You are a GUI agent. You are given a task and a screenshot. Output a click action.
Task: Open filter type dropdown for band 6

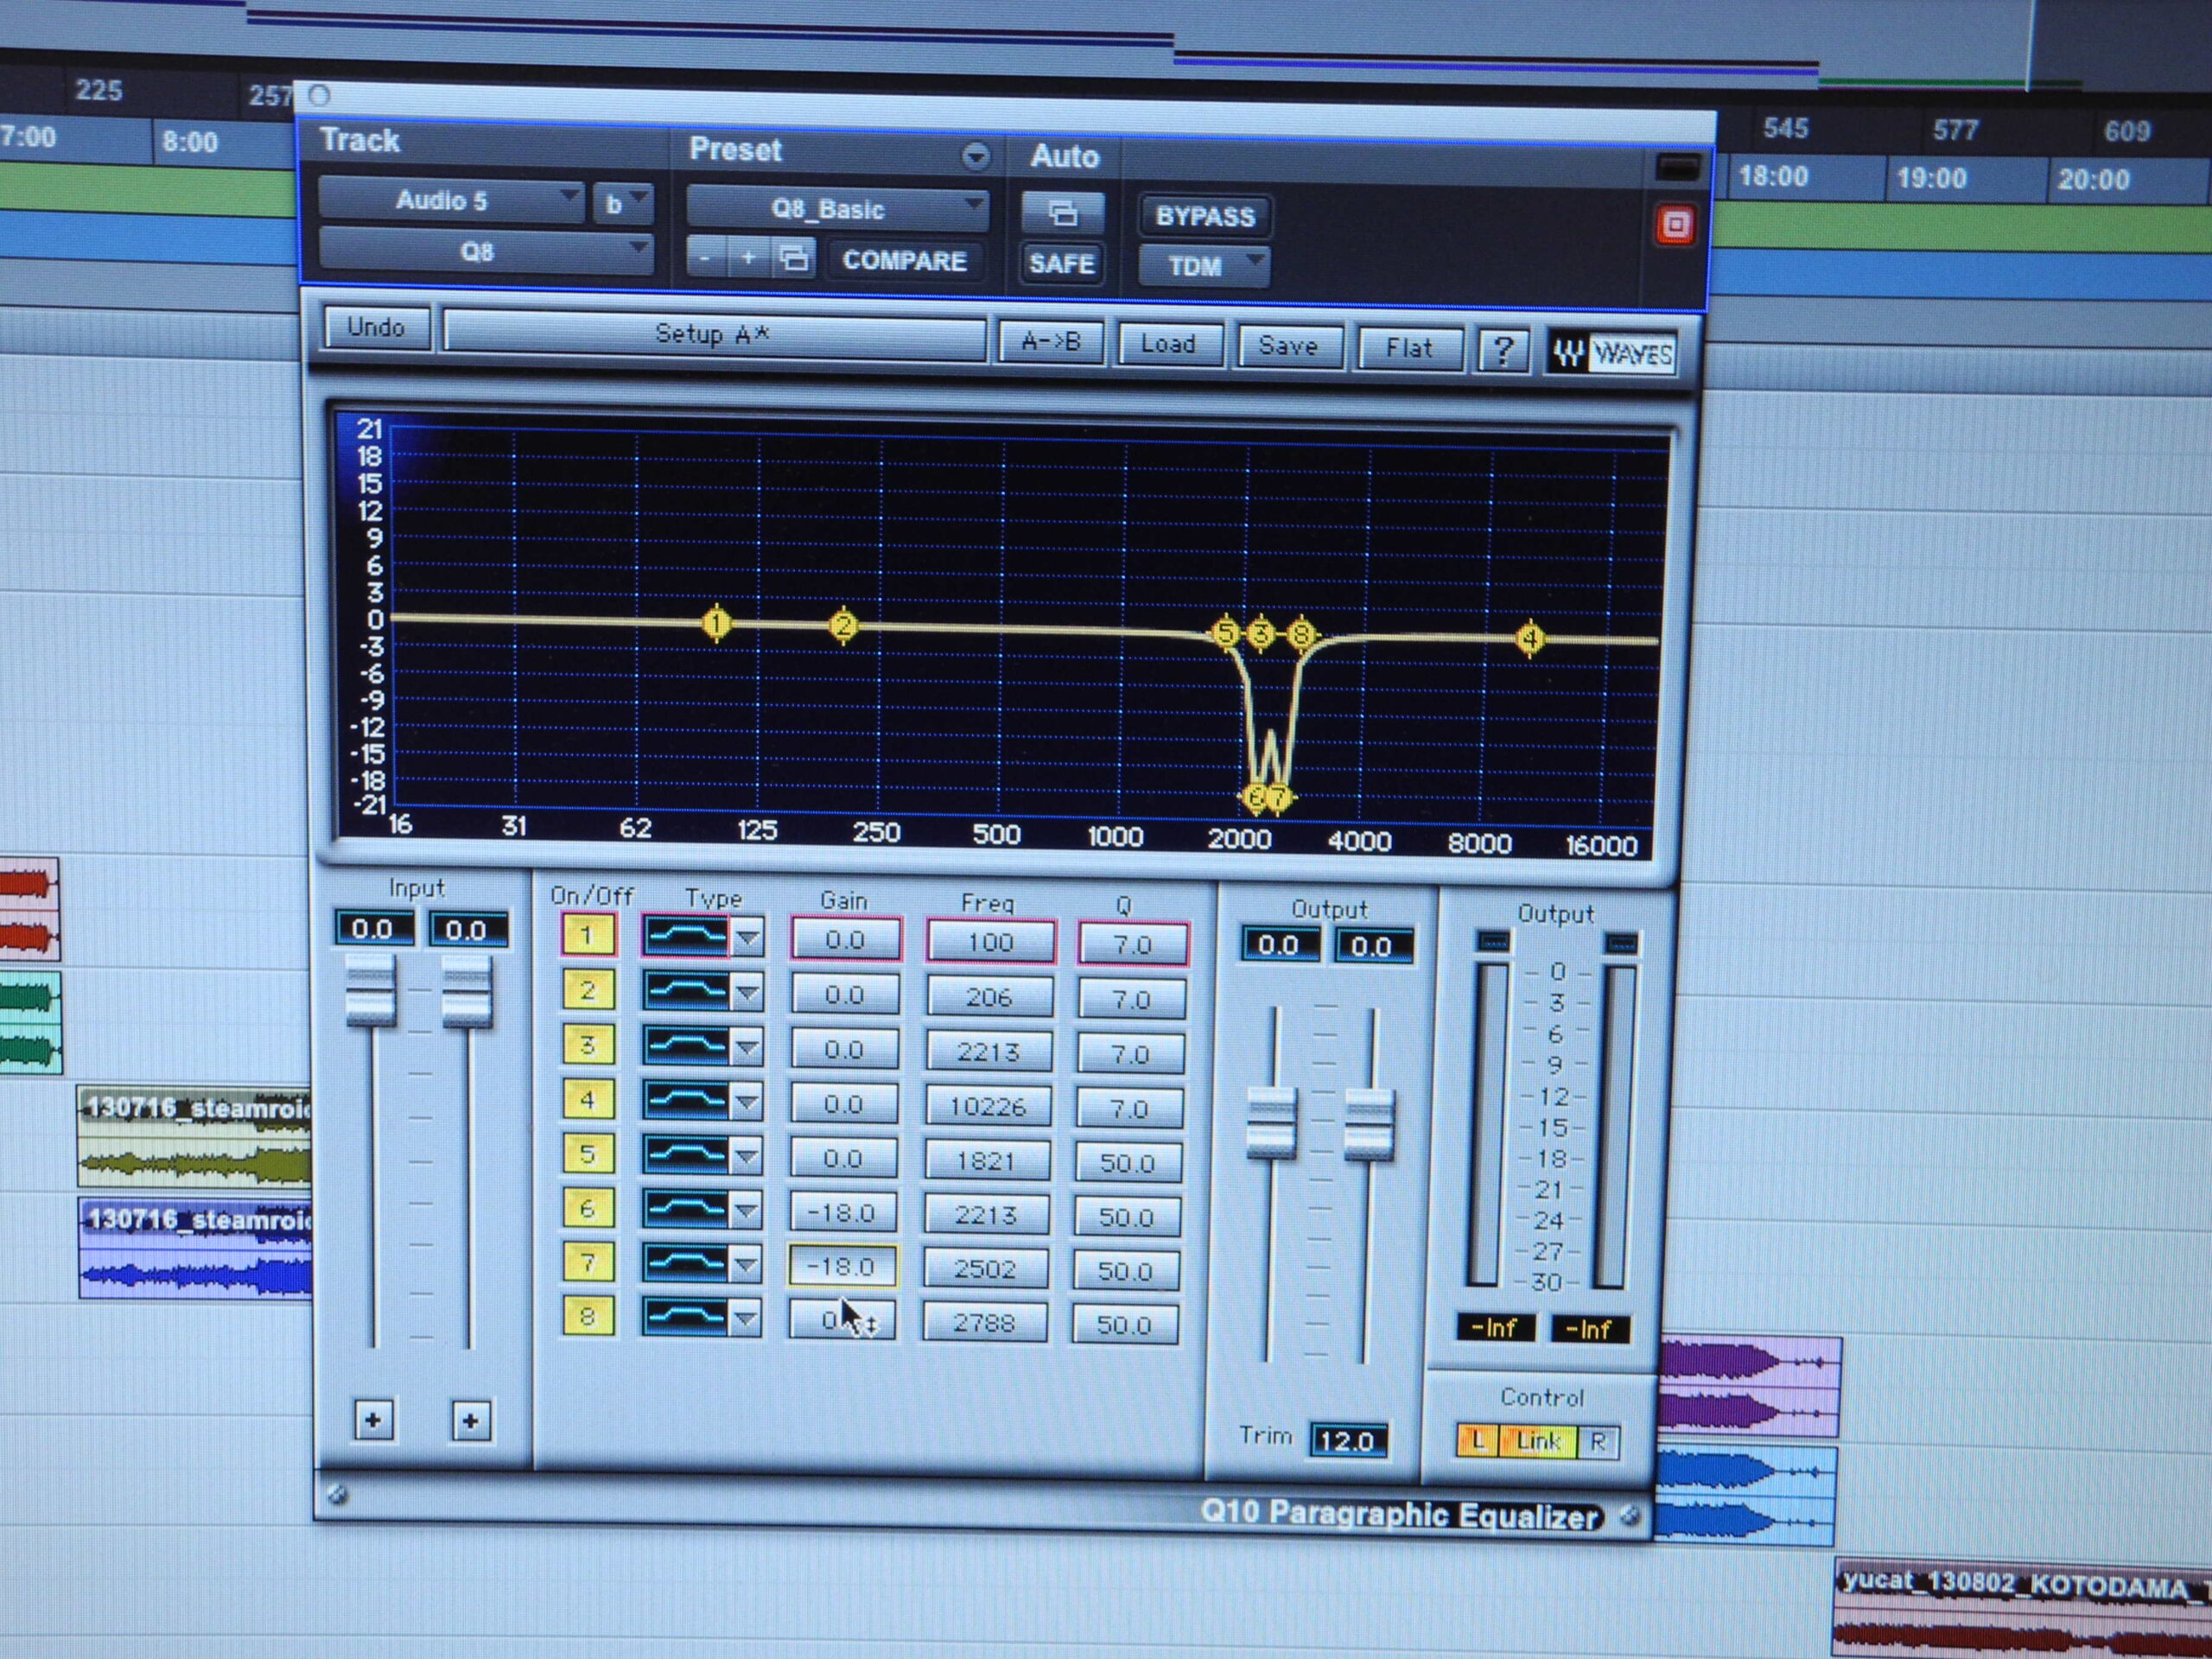(x=746, y=1212)
